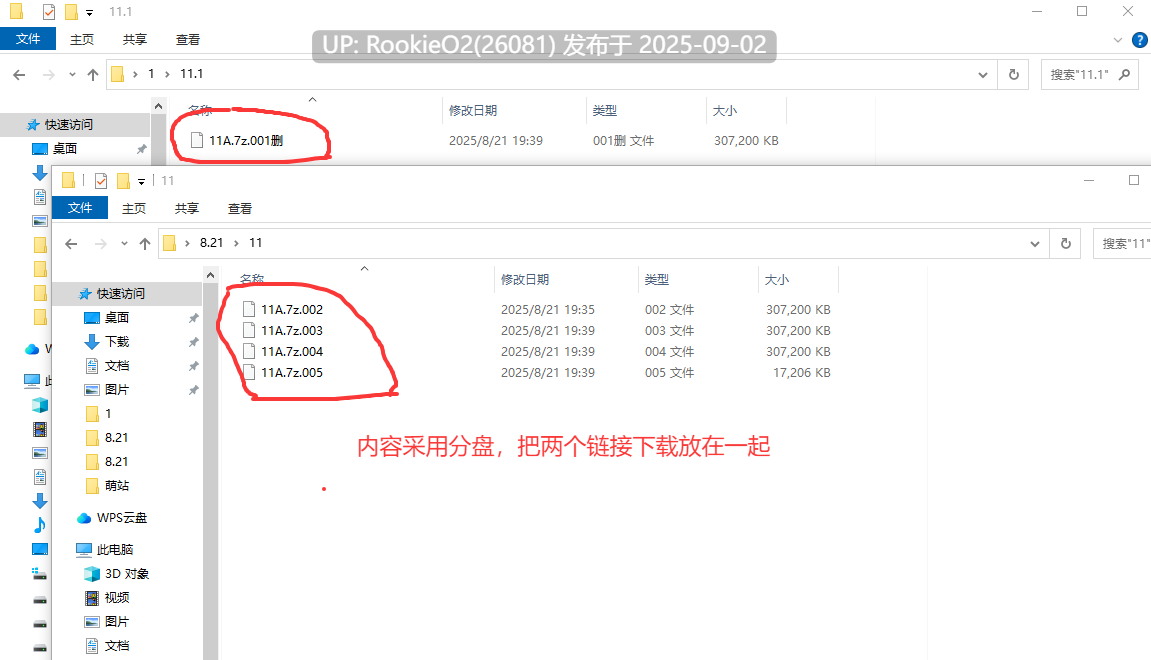Open the 主页 tab in the 11 window
Image resolution: width=1151 pixels, height=660 pixels.
point(134,208)
